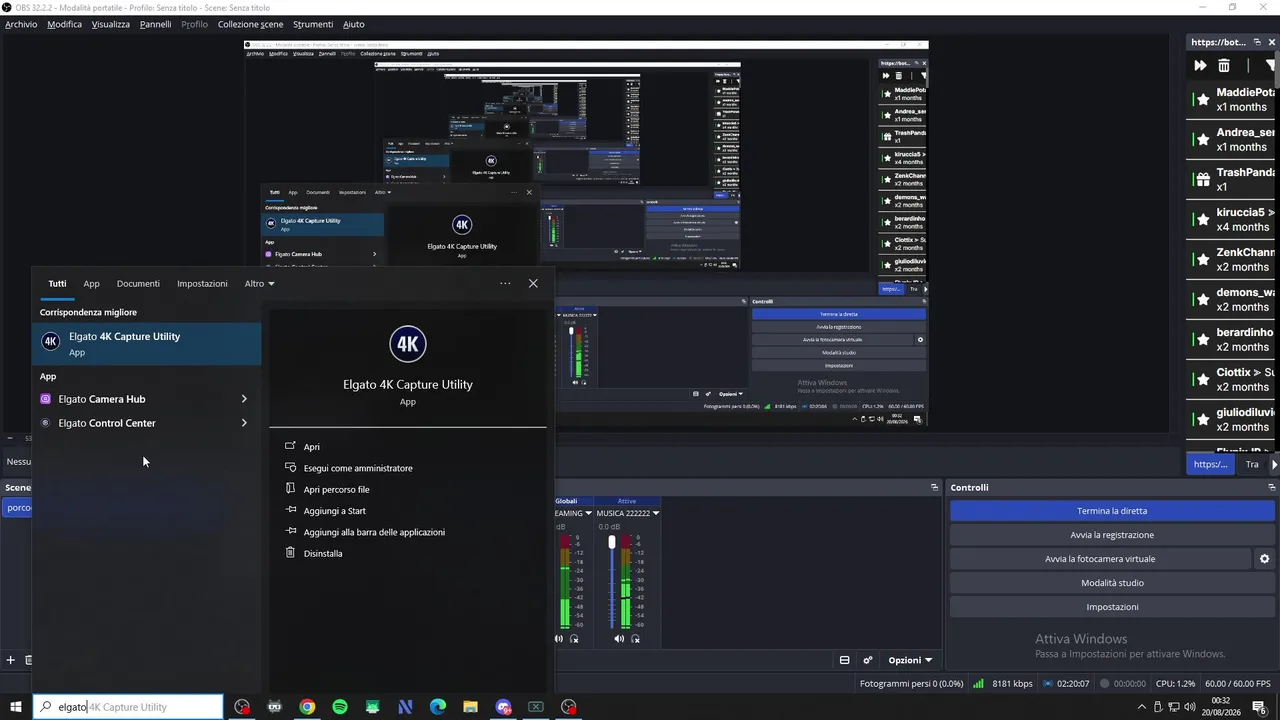1280x720 pixels.
Task: Select the Tra dock tab
Action: [x=1252, y=464]
